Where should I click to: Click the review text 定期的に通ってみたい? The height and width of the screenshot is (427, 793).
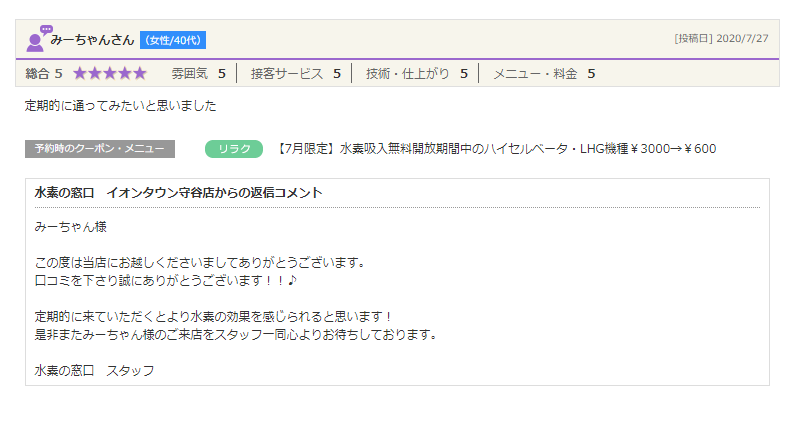click(120, 105)
